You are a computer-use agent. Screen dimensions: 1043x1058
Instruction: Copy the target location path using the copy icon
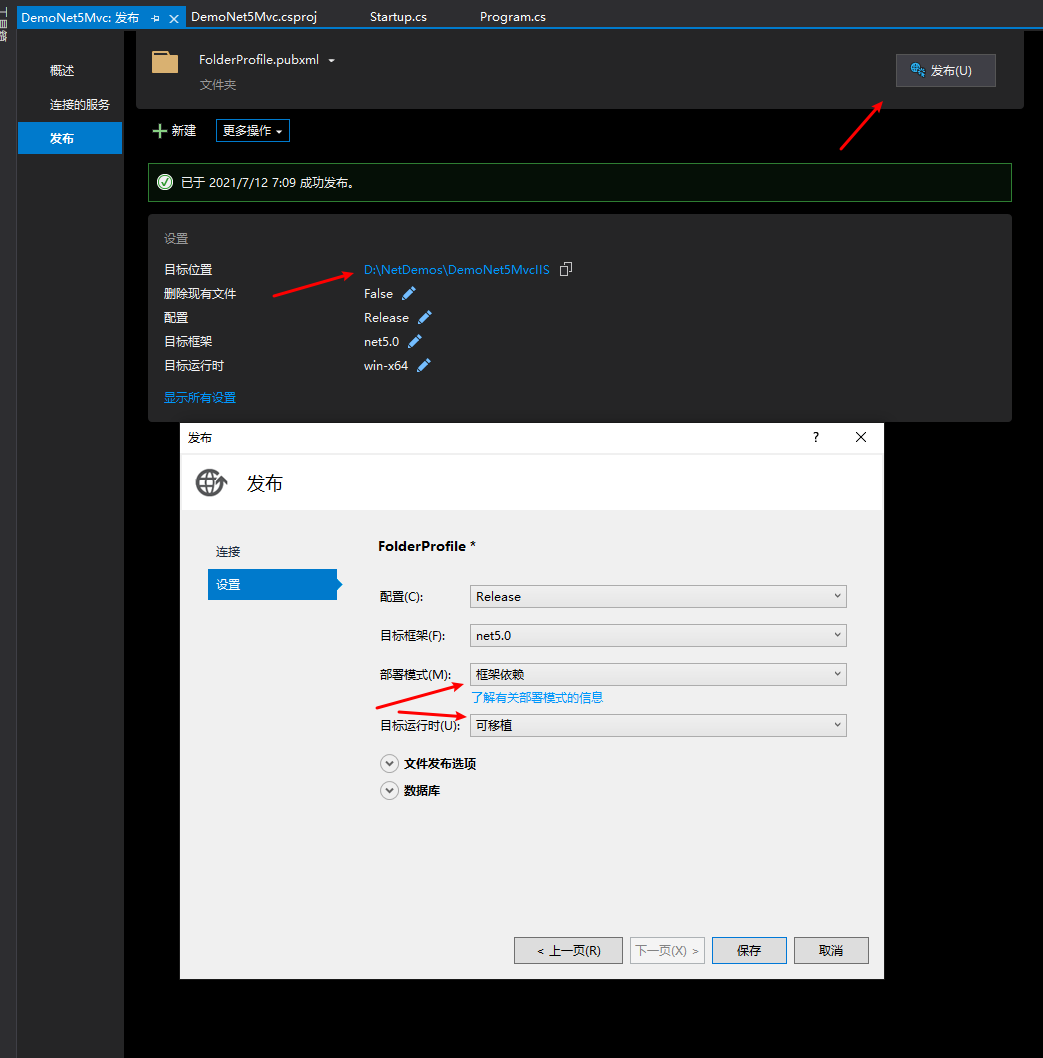(x=565, y=268)
